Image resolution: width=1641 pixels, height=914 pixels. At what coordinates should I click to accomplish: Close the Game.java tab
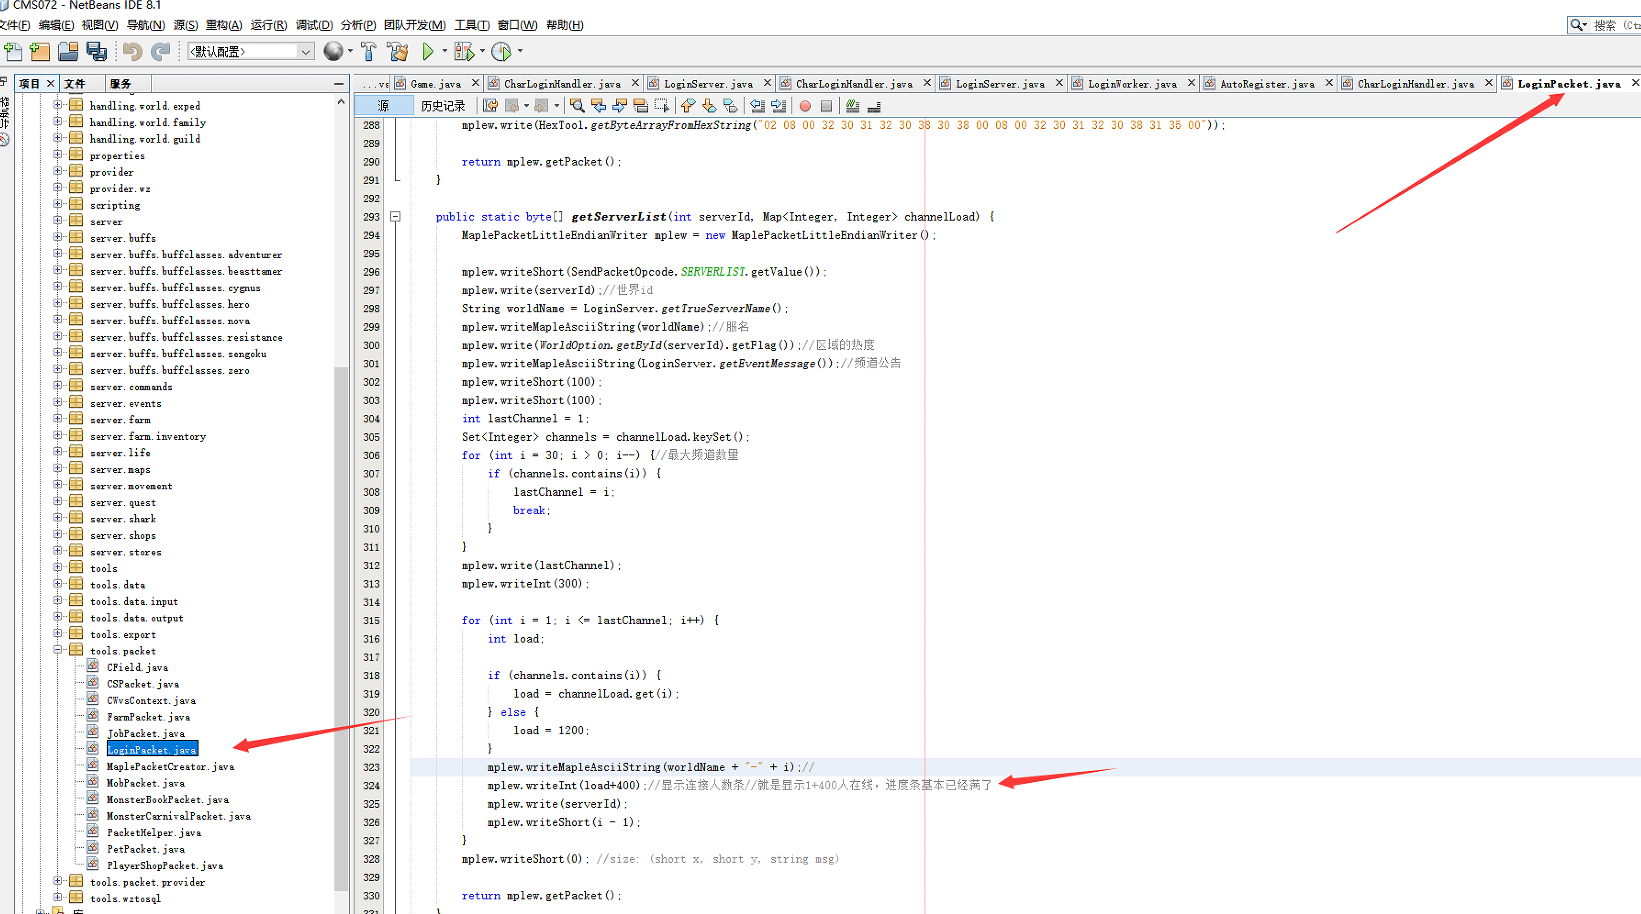(476, 83)
